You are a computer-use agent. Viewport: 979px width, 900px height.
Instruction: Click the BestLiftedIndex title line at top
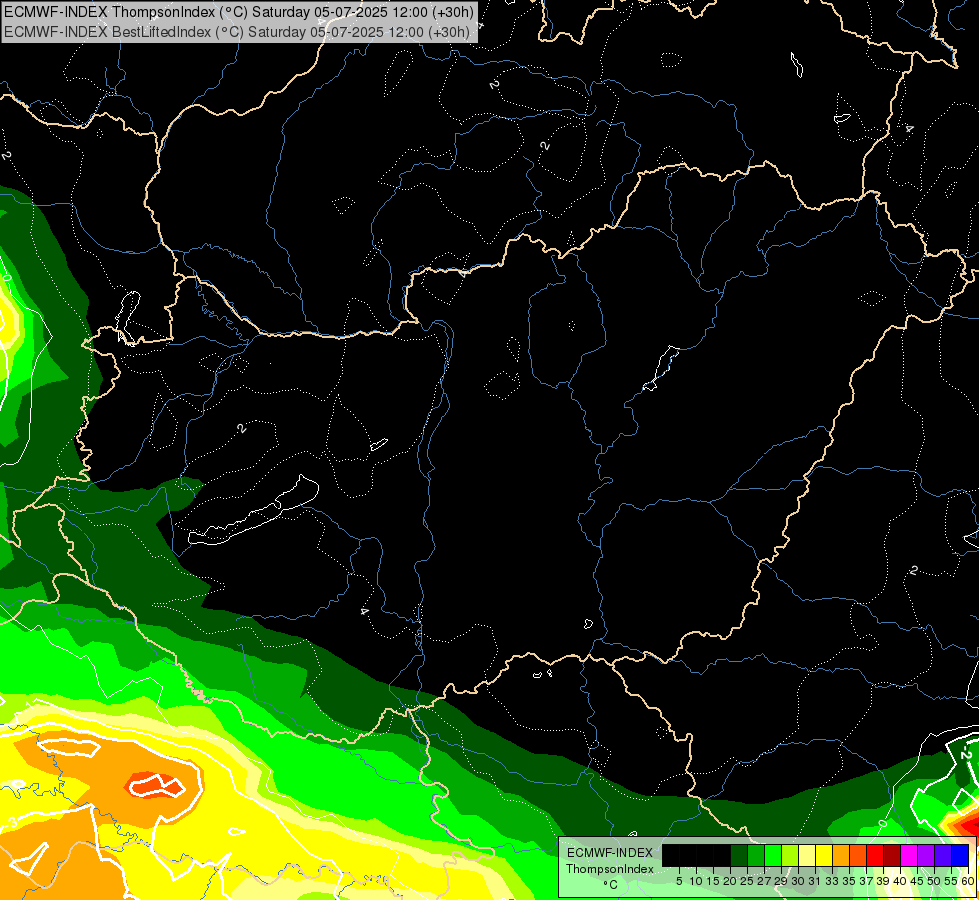pyautogui.click(x=237, y=31)
